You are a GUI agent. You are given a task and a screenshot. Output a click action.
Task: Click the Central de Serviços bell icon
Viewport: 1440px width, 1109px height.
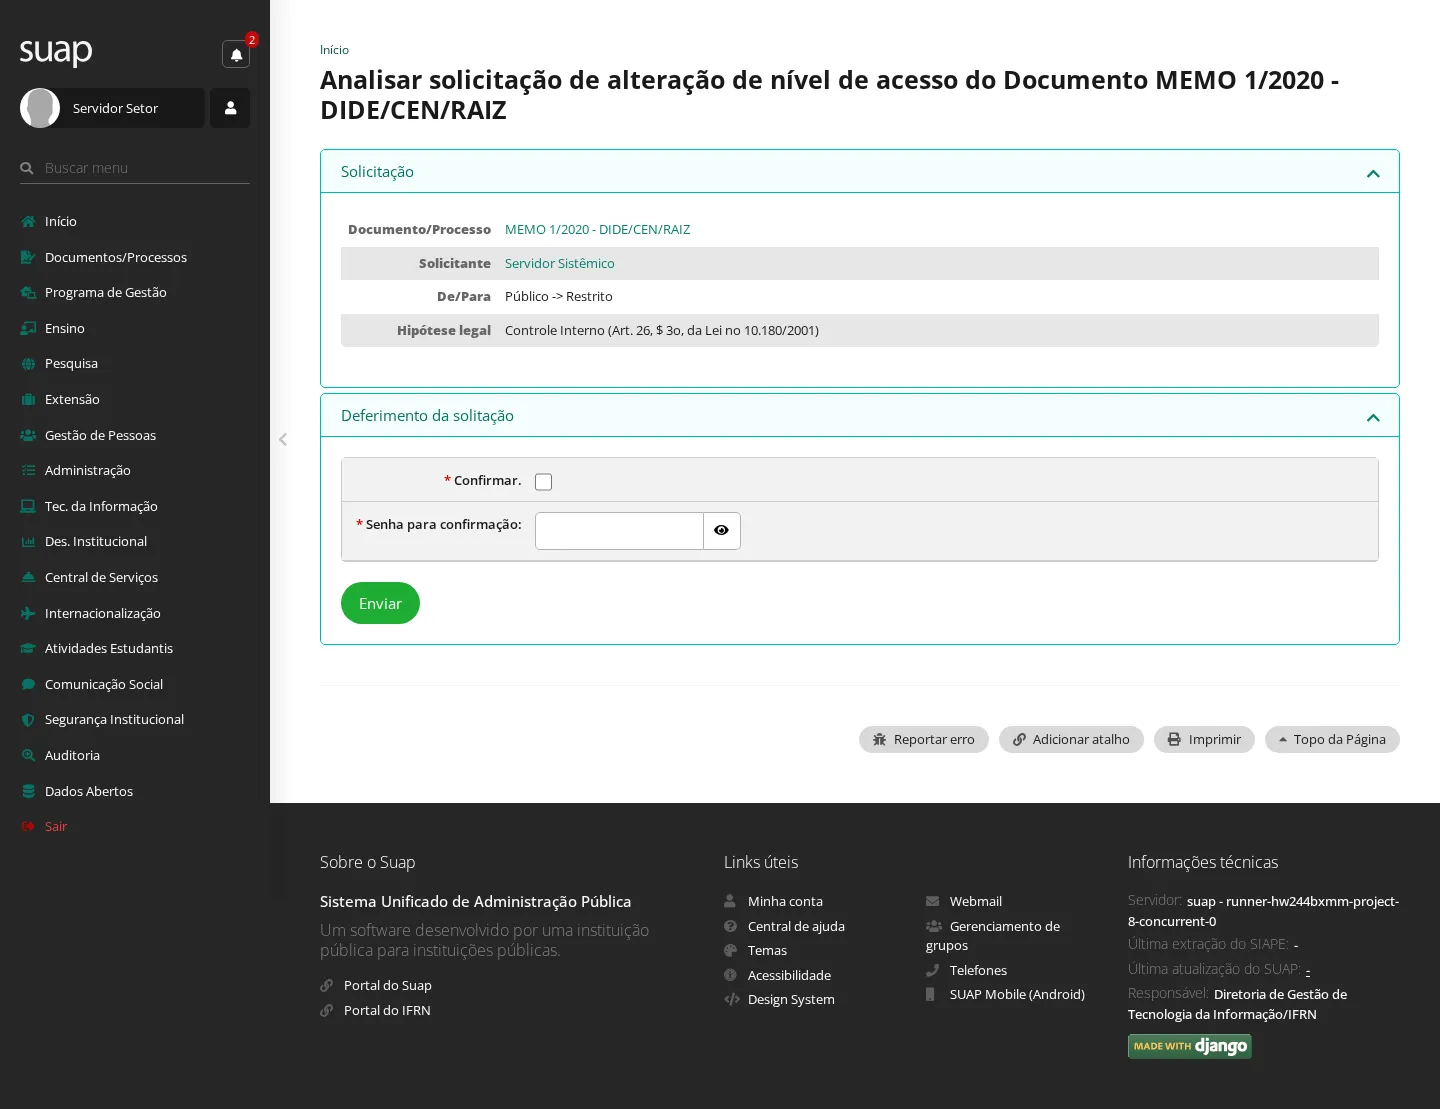(x=28, y=577)
